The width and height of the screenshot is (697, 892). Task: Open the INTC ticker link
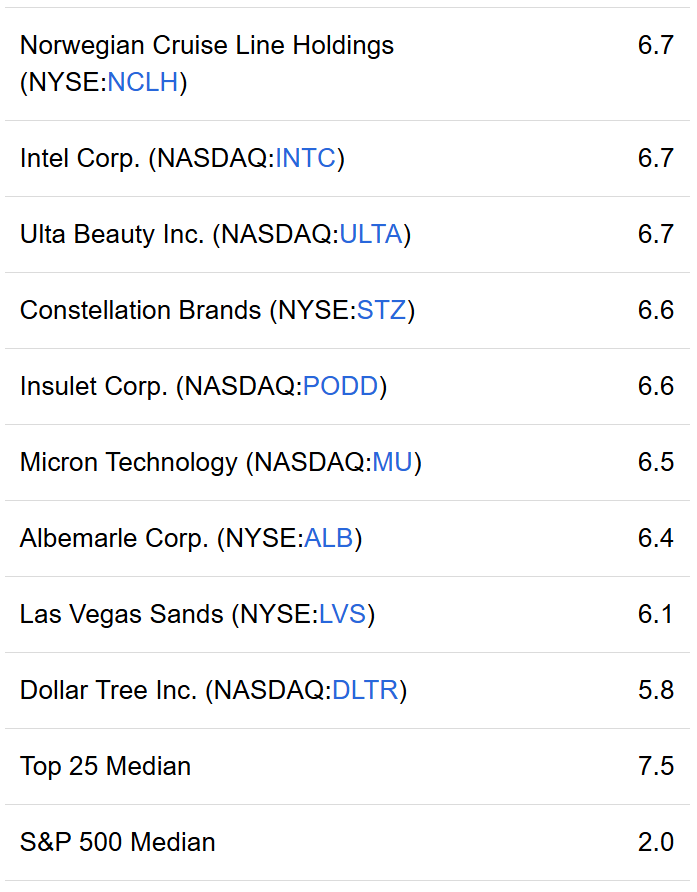tap(306, 158)
